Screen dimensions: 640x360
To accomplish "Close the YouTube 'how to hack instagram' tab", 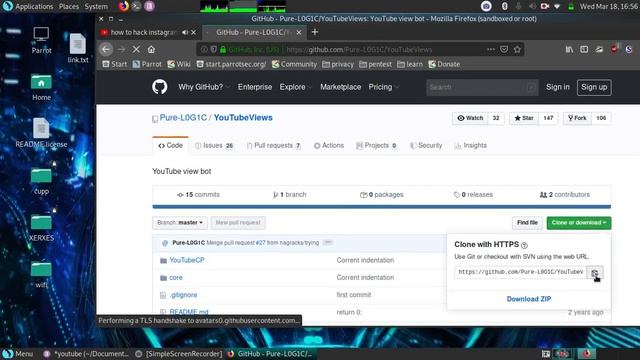I will pos(193,32).
